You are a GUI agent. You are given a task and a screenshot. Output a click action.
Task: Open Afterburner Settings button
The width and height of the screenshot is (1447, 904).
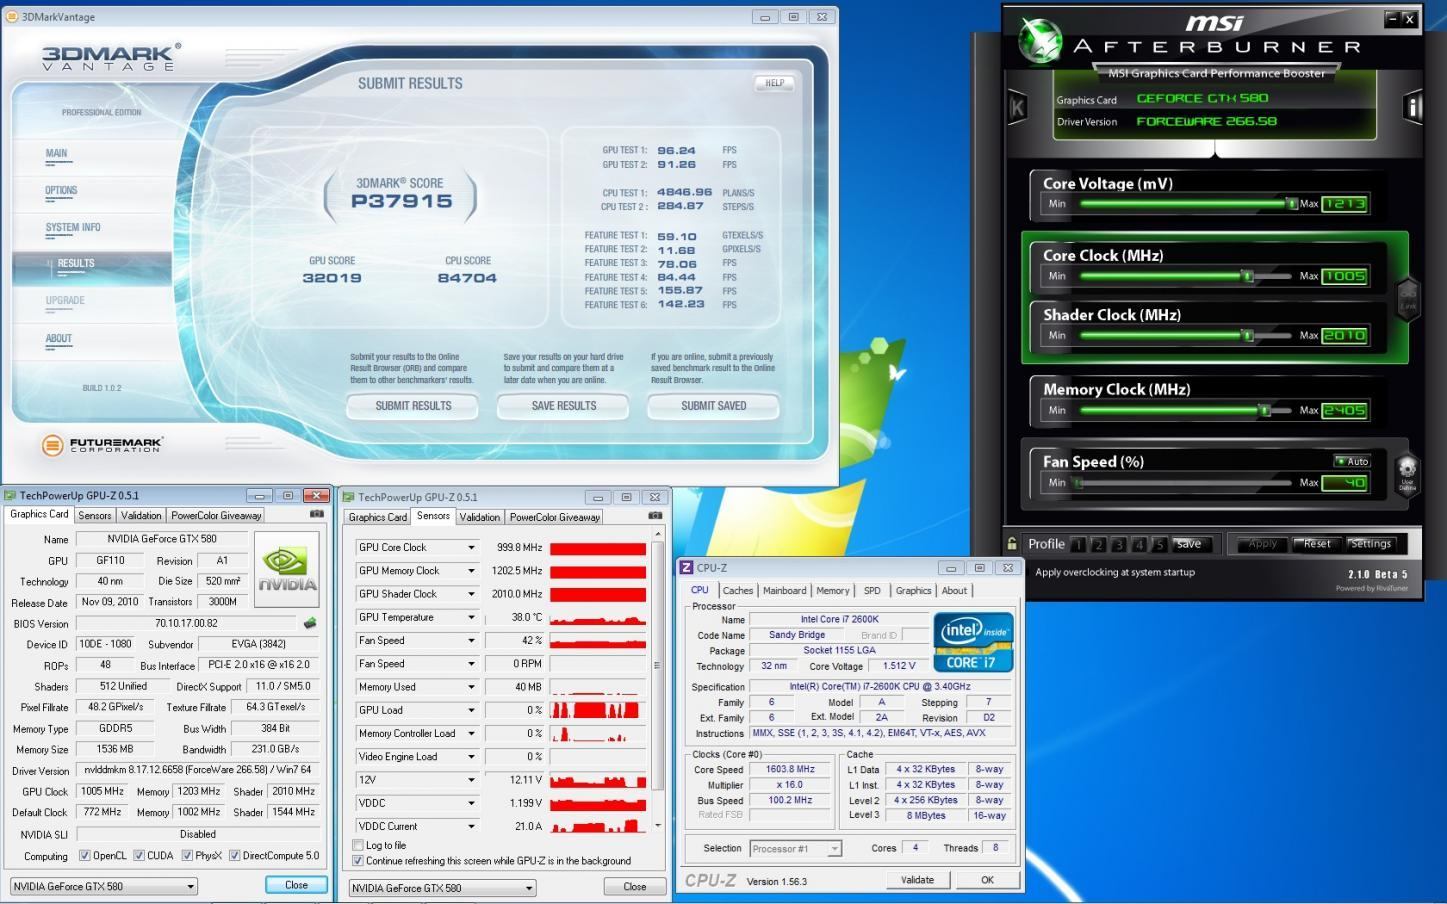(1371, 544)
